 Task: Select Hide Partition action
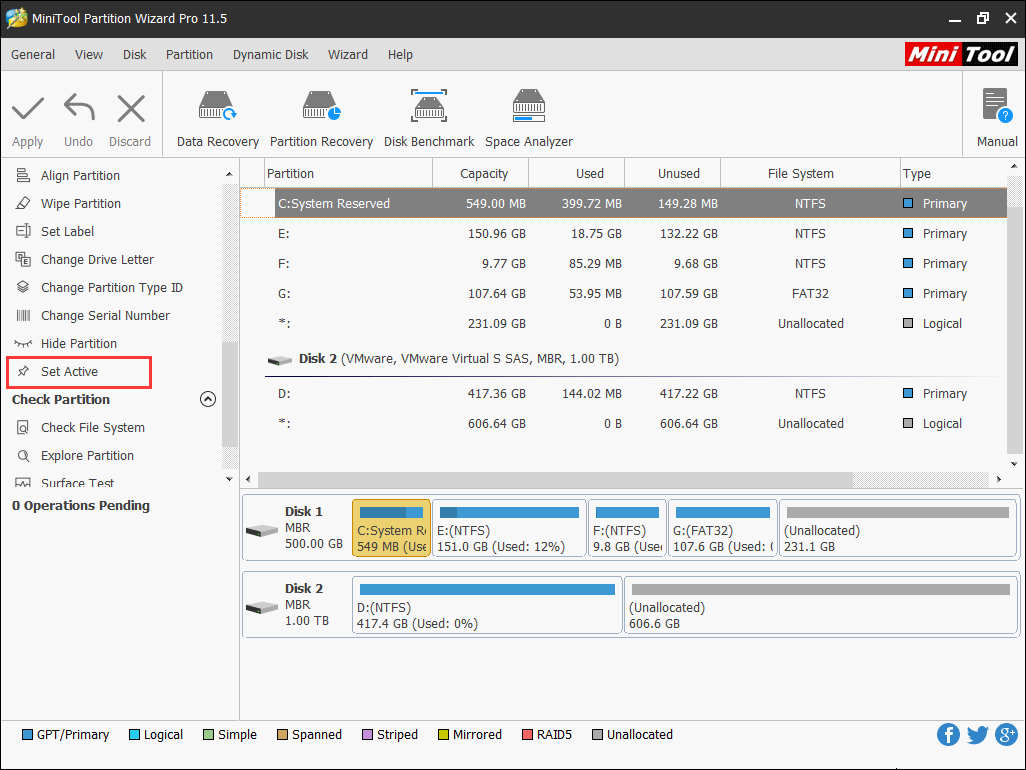pyautogui.click(x=79, y=344)
